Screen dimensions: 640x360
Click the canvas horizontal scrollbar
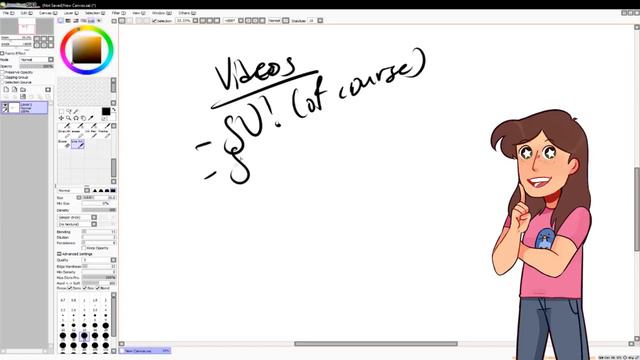coord(376,344)
